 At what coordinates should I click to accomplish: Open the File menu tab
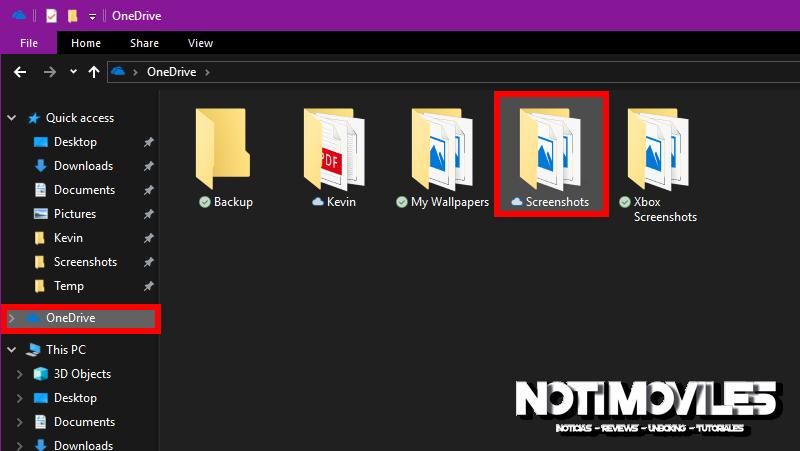point(29,43)
